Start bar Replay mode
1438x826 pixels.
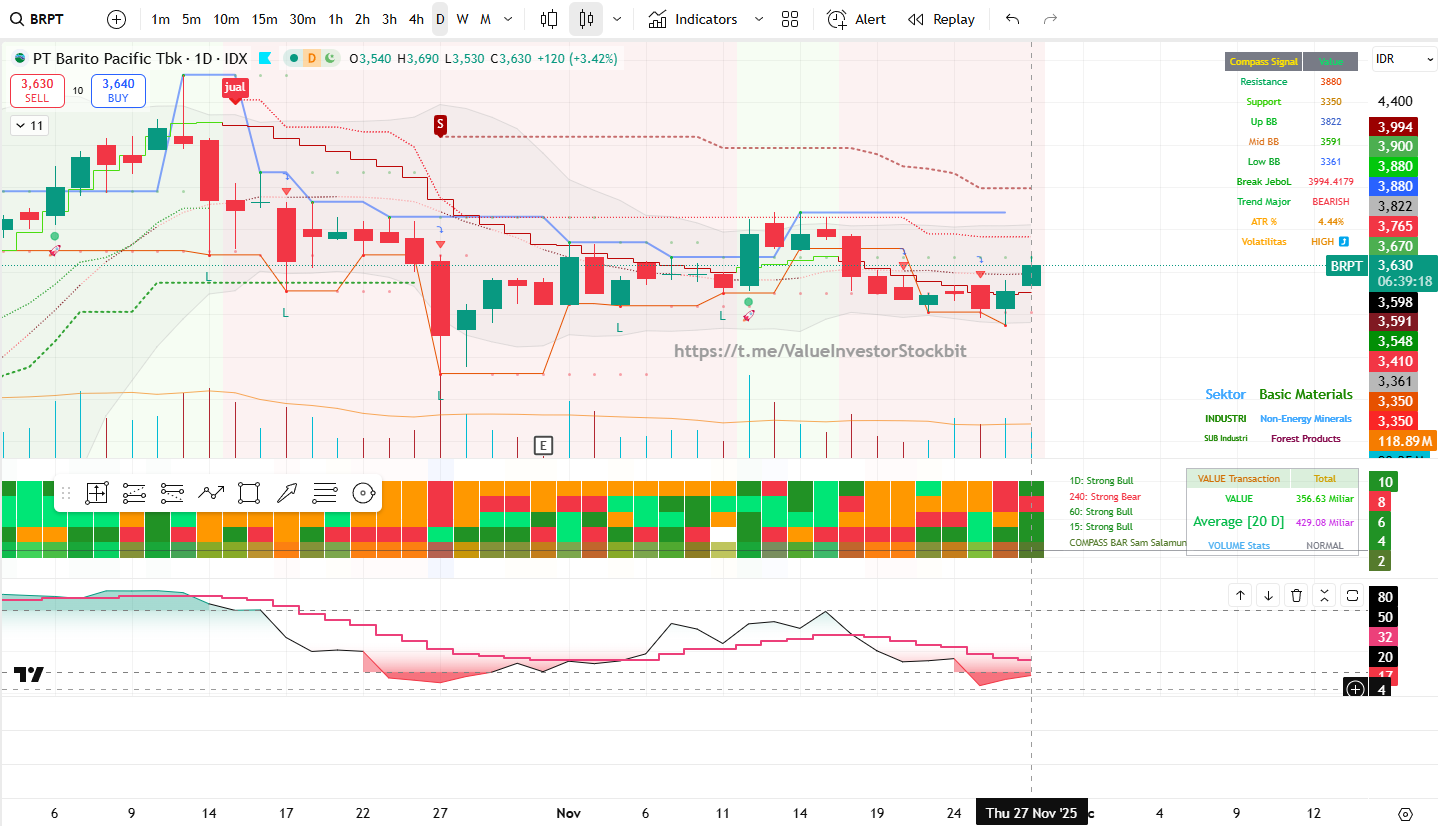[x=941, y=19]
